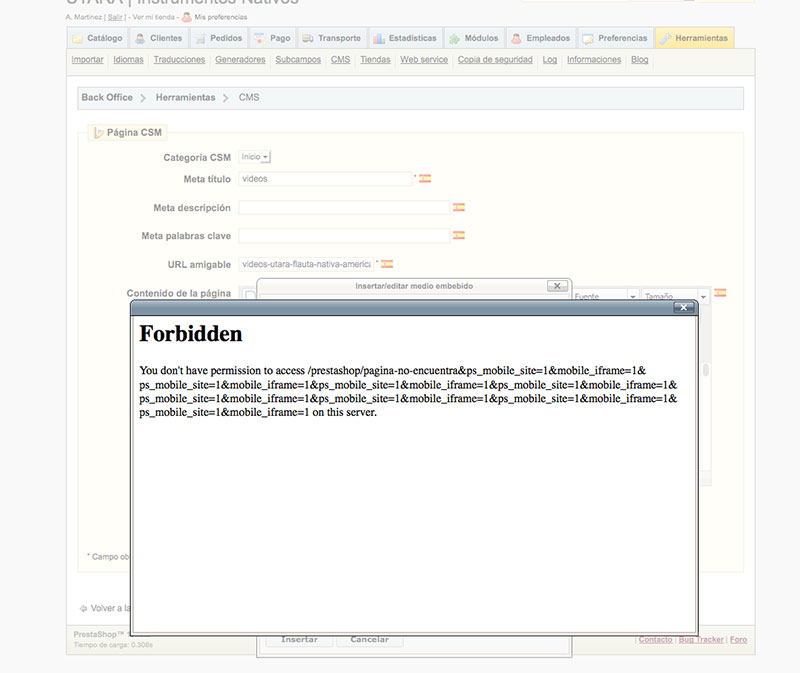This screenshot has height=673, width=800.
Task: Click the Salir logout link
Action: pos(115,17)
